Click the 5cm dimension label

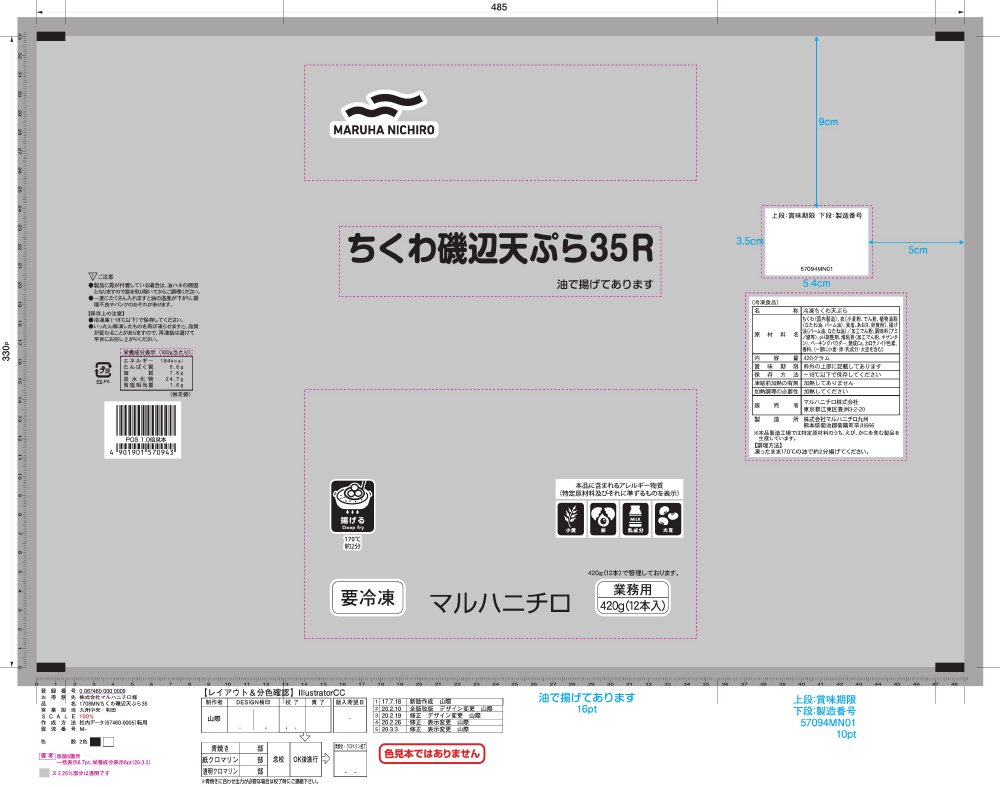tap(918, 250)
